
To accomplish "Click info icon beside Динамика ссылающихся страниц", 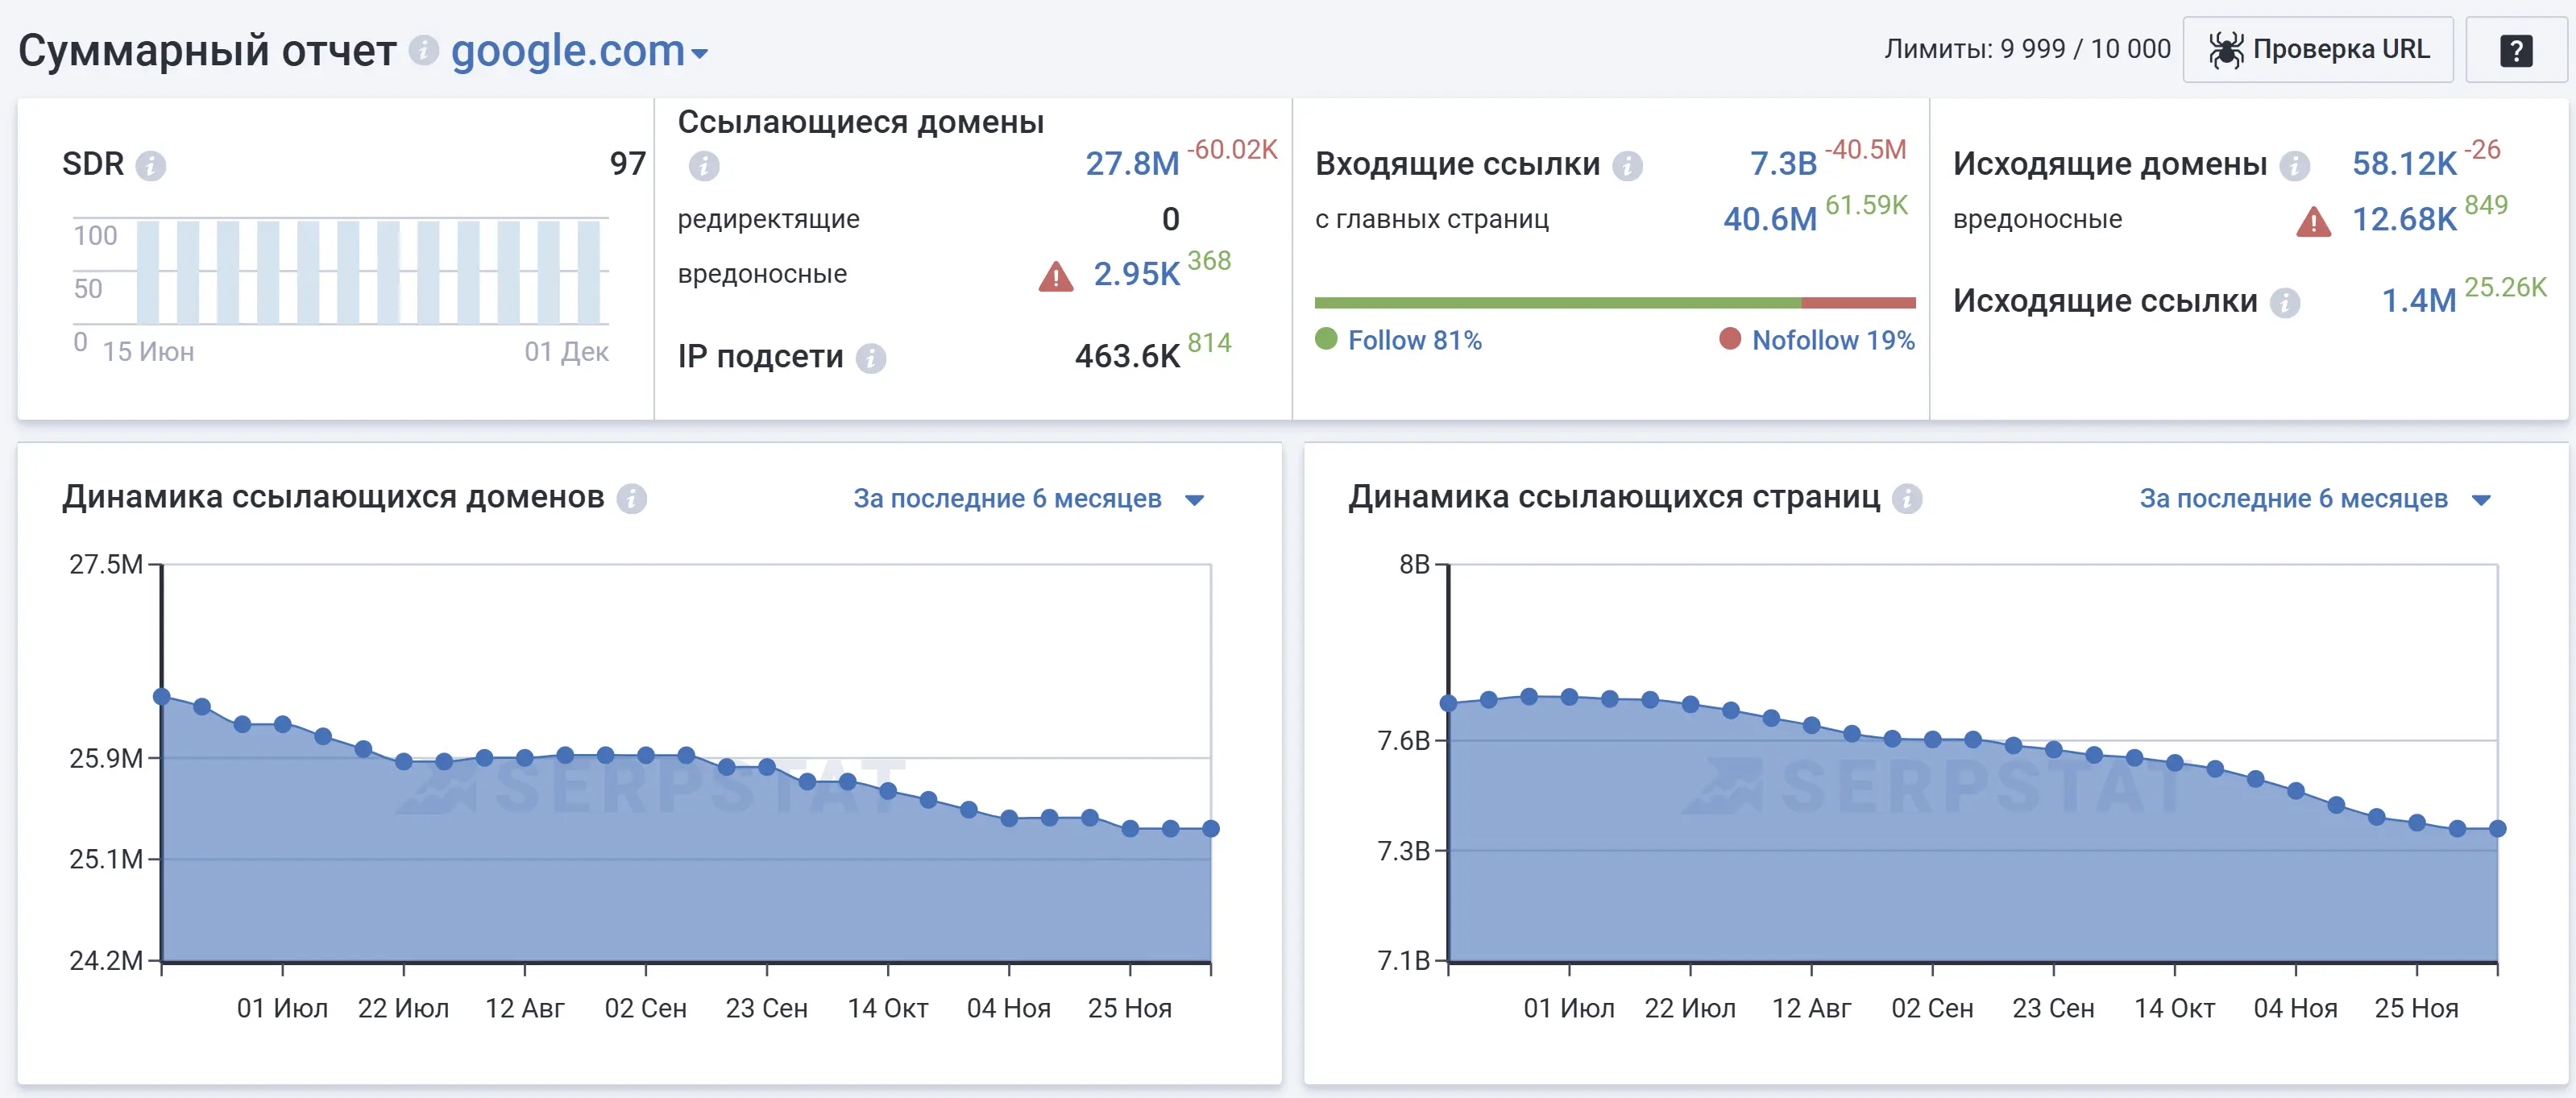I will click(1907, 498).
